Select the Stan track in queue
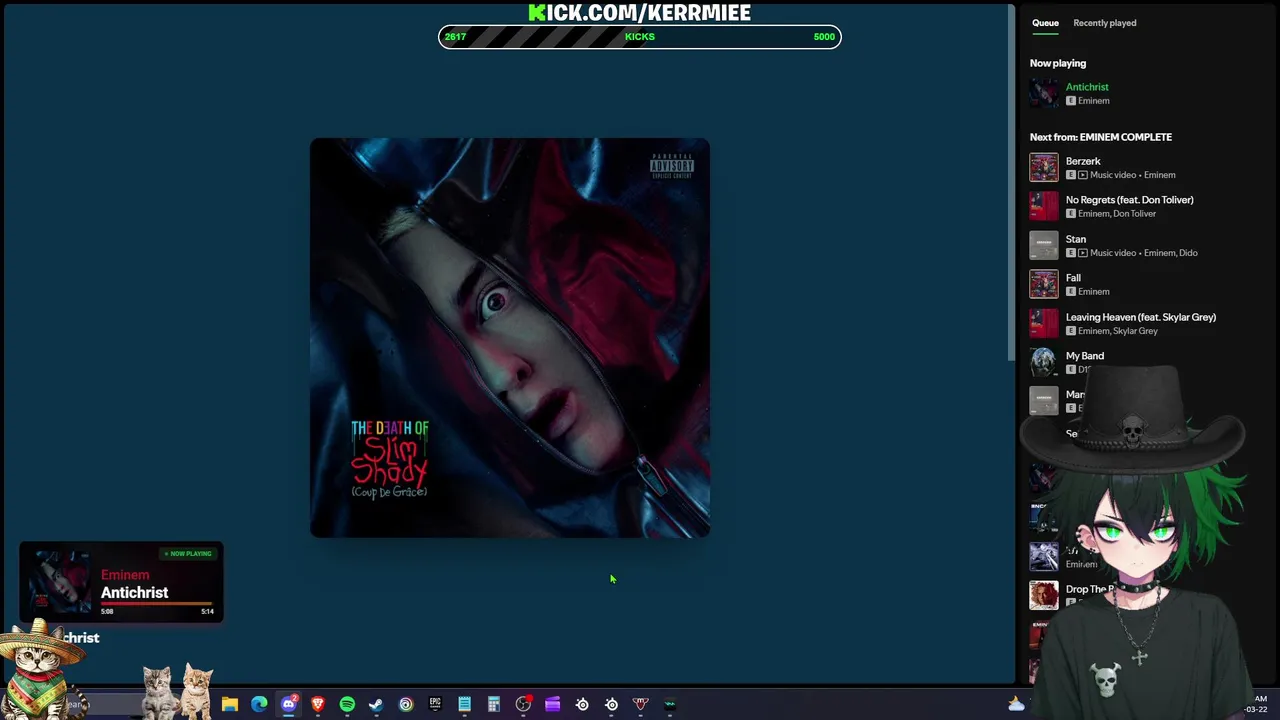This screenshot has height=720, width=1280. click(x=1075, y=239)
